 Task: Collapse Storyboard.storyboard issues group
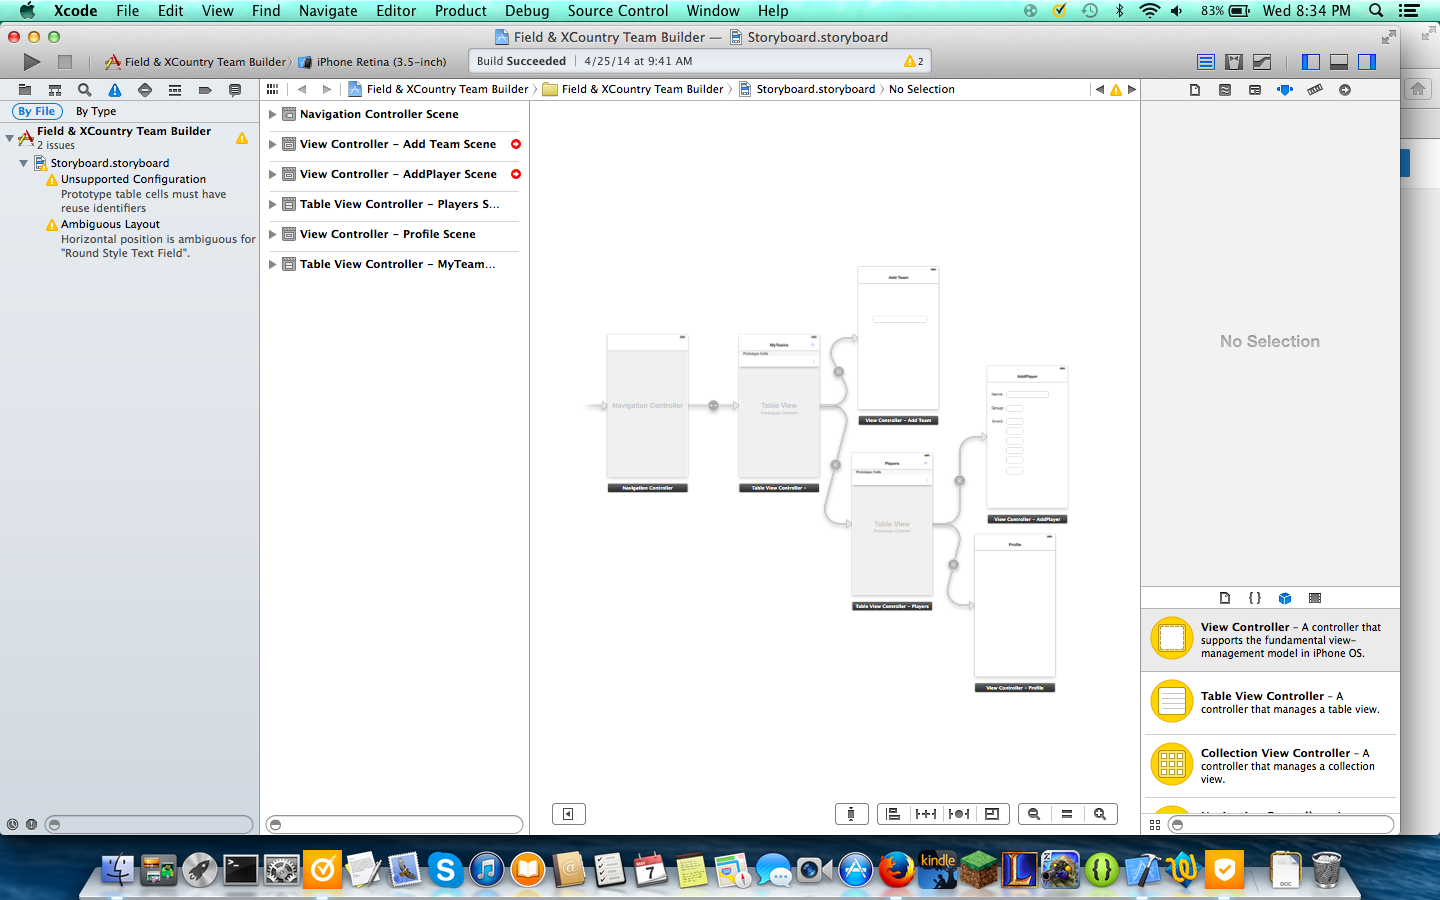point(23,163)
